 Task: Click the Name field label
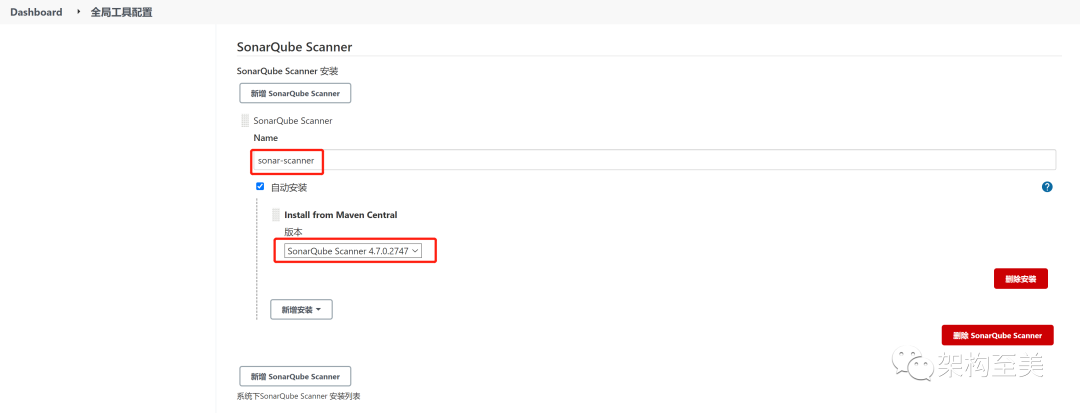coord(266,138)
